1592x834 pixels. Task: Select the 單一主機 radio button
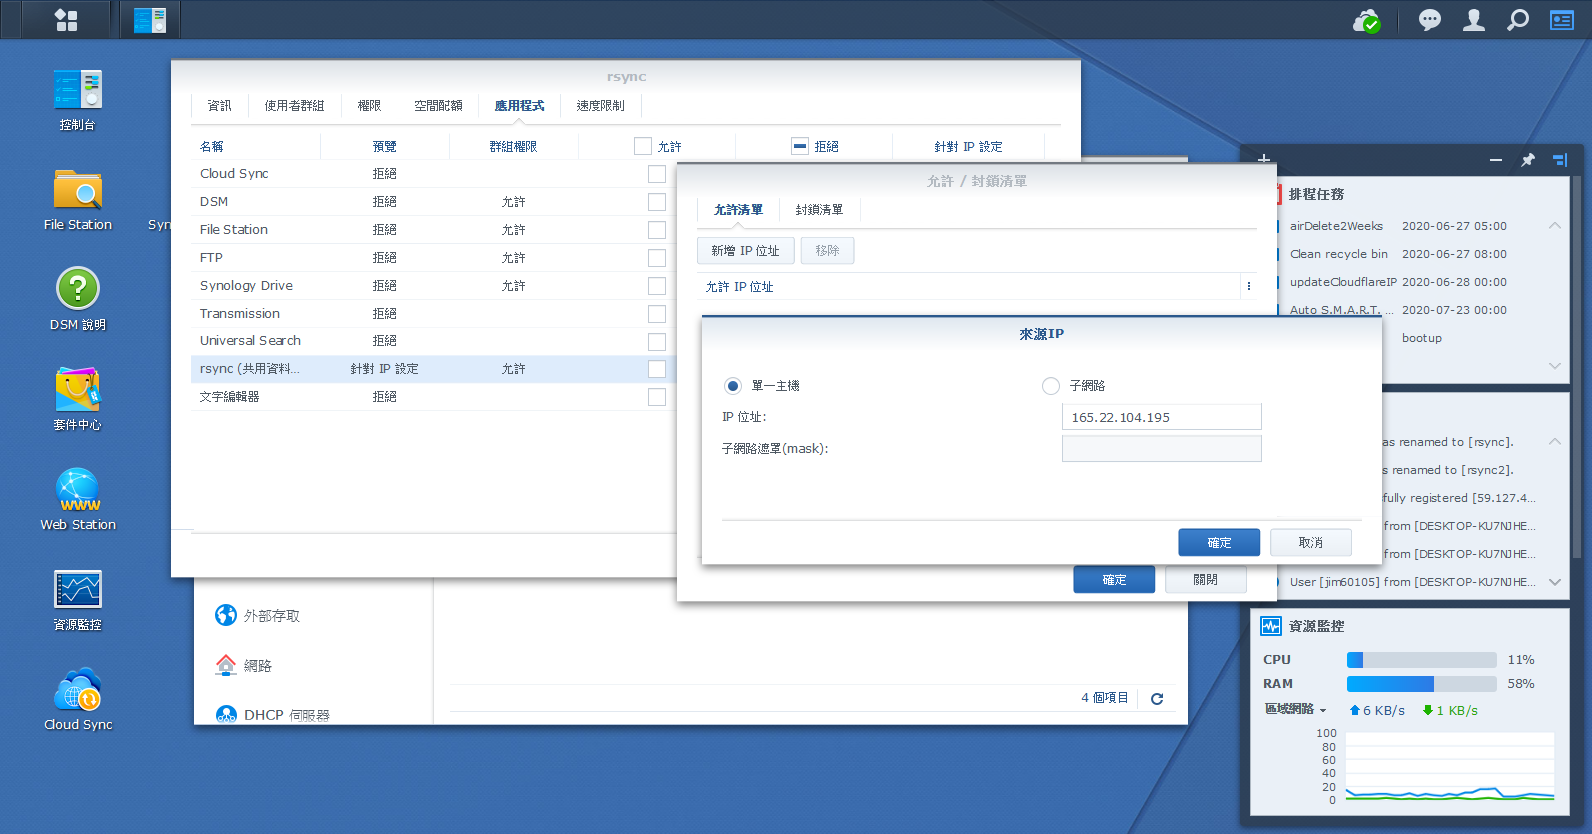[733, 386]
